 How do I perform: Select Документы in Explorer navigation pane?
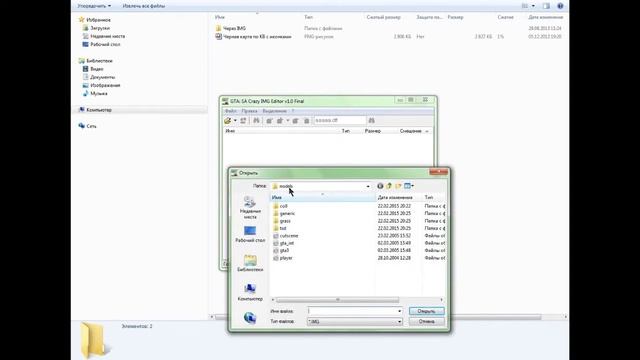click(99, 77)
